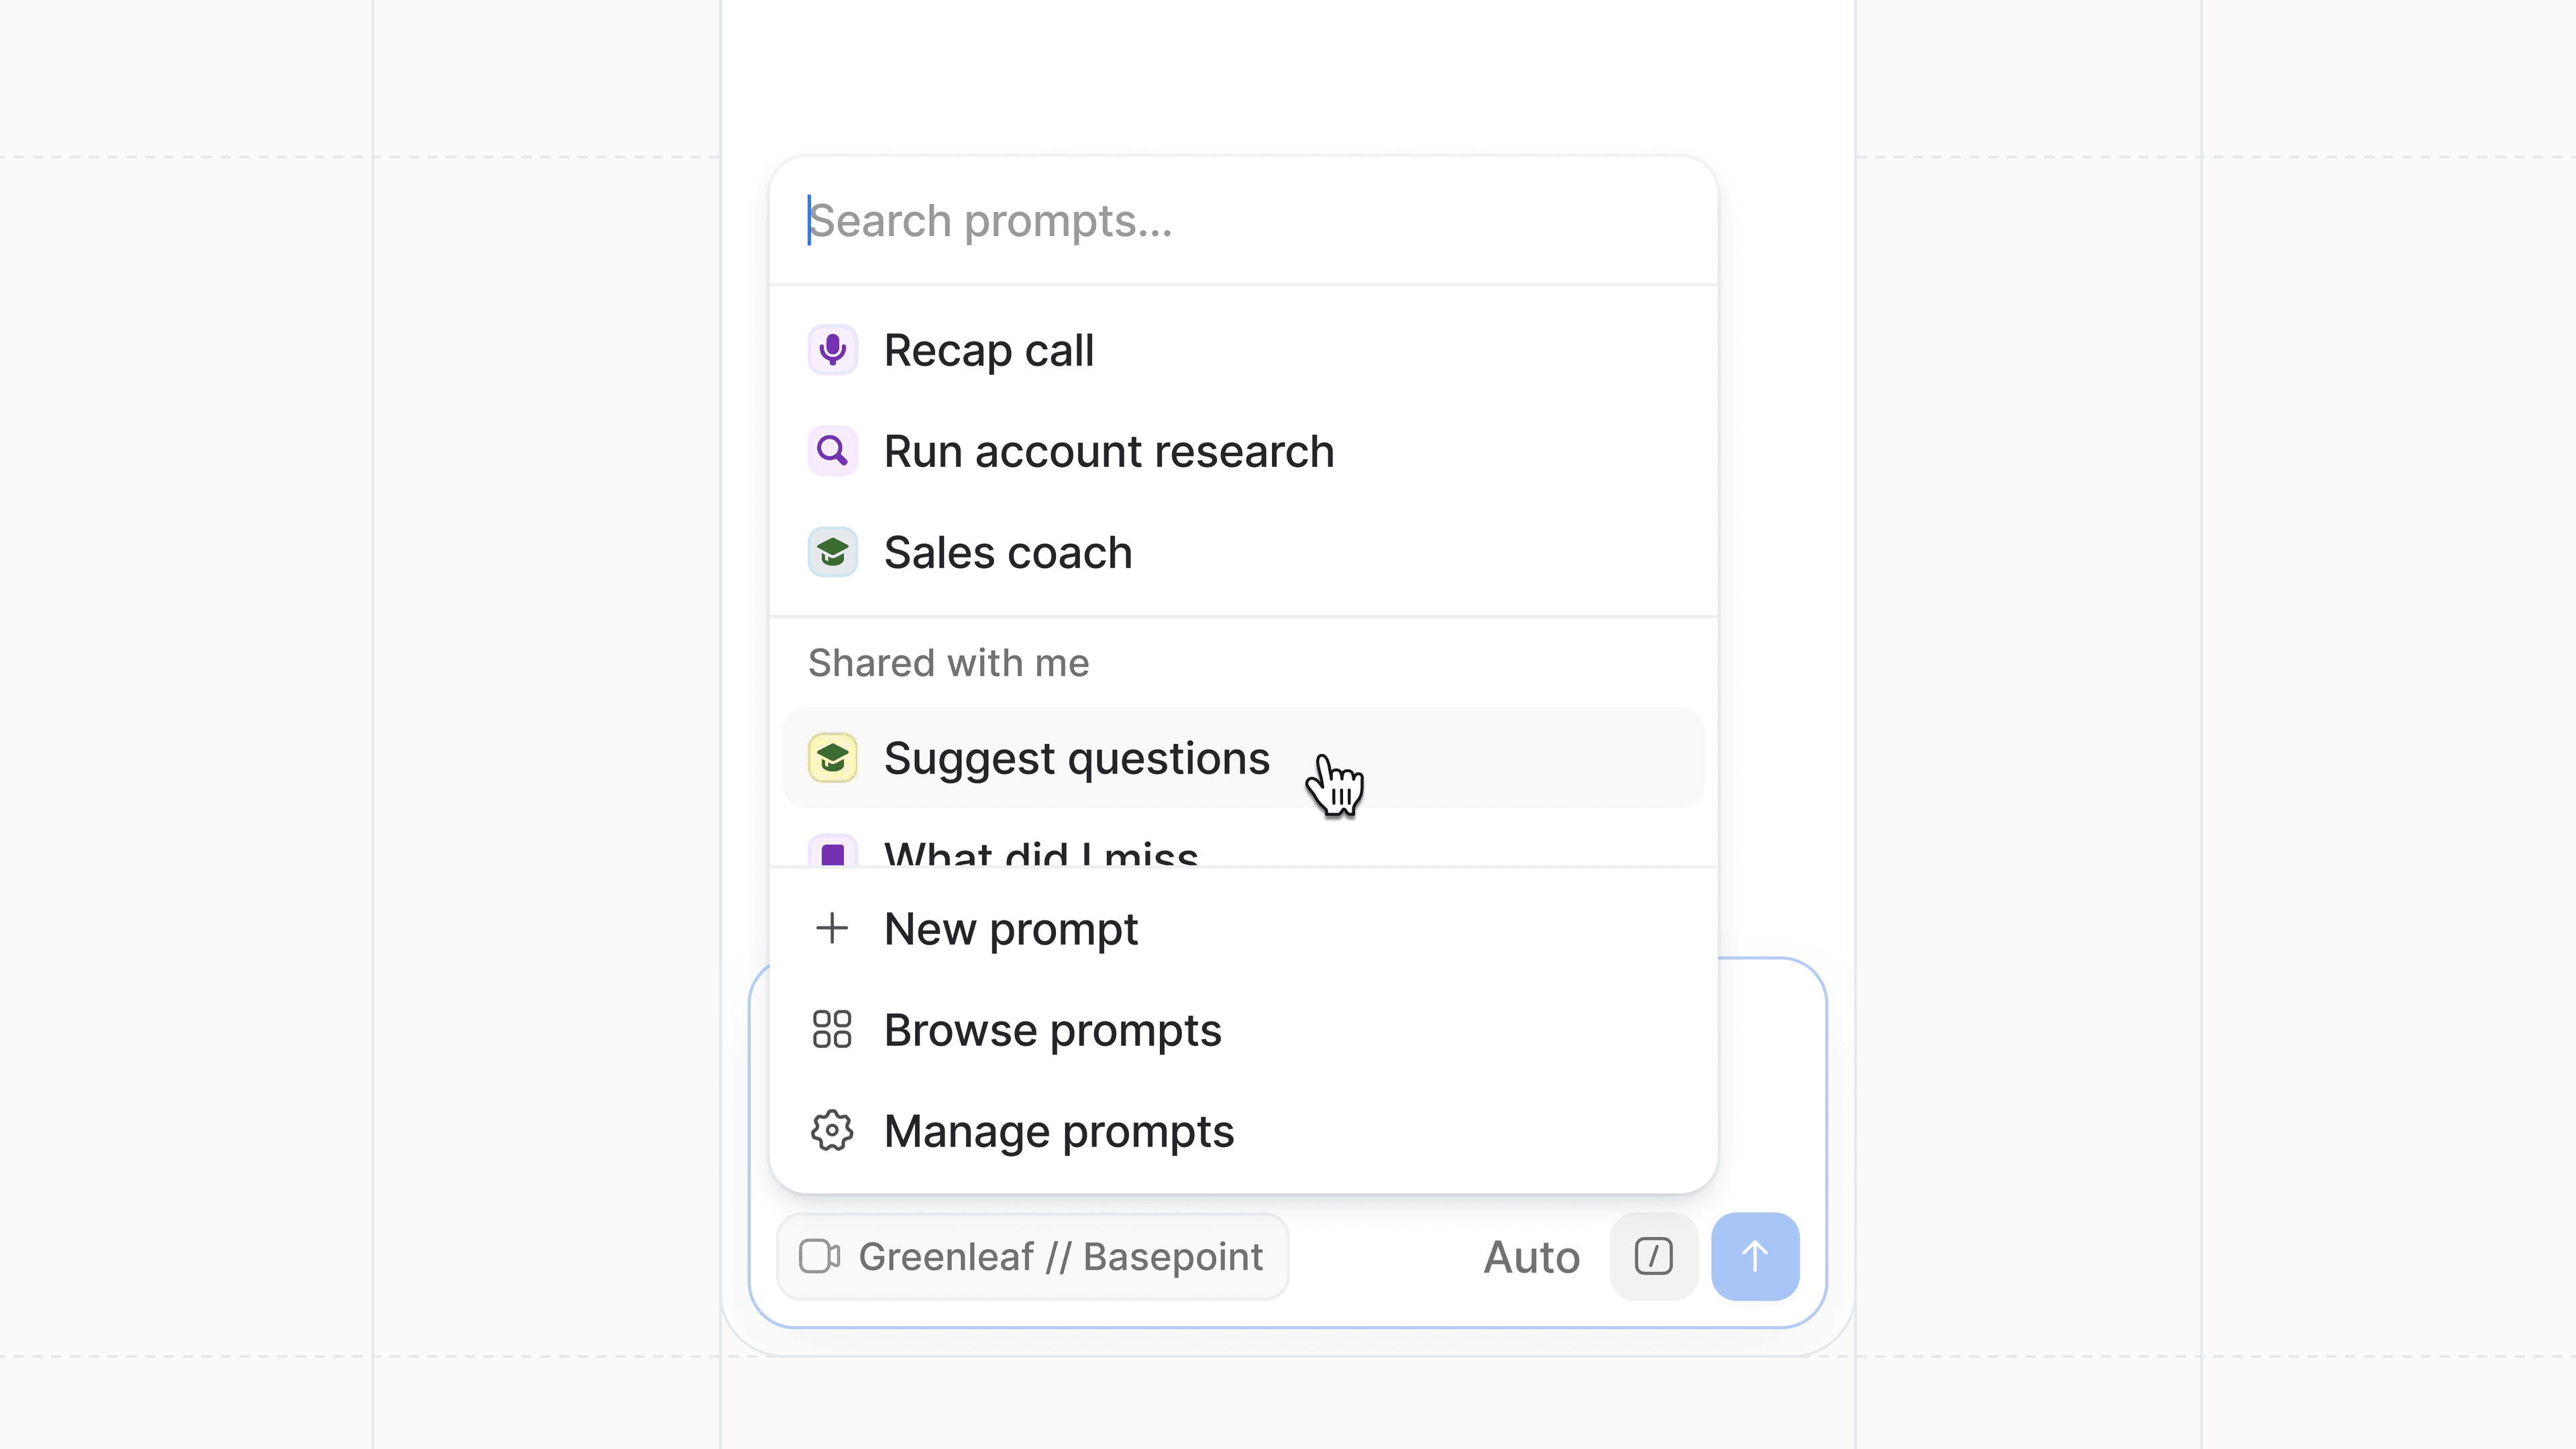Click the plus icon beside New prompt
Image resolution: width=2576 pixels, height=1449 pixels.
point(832,929)
